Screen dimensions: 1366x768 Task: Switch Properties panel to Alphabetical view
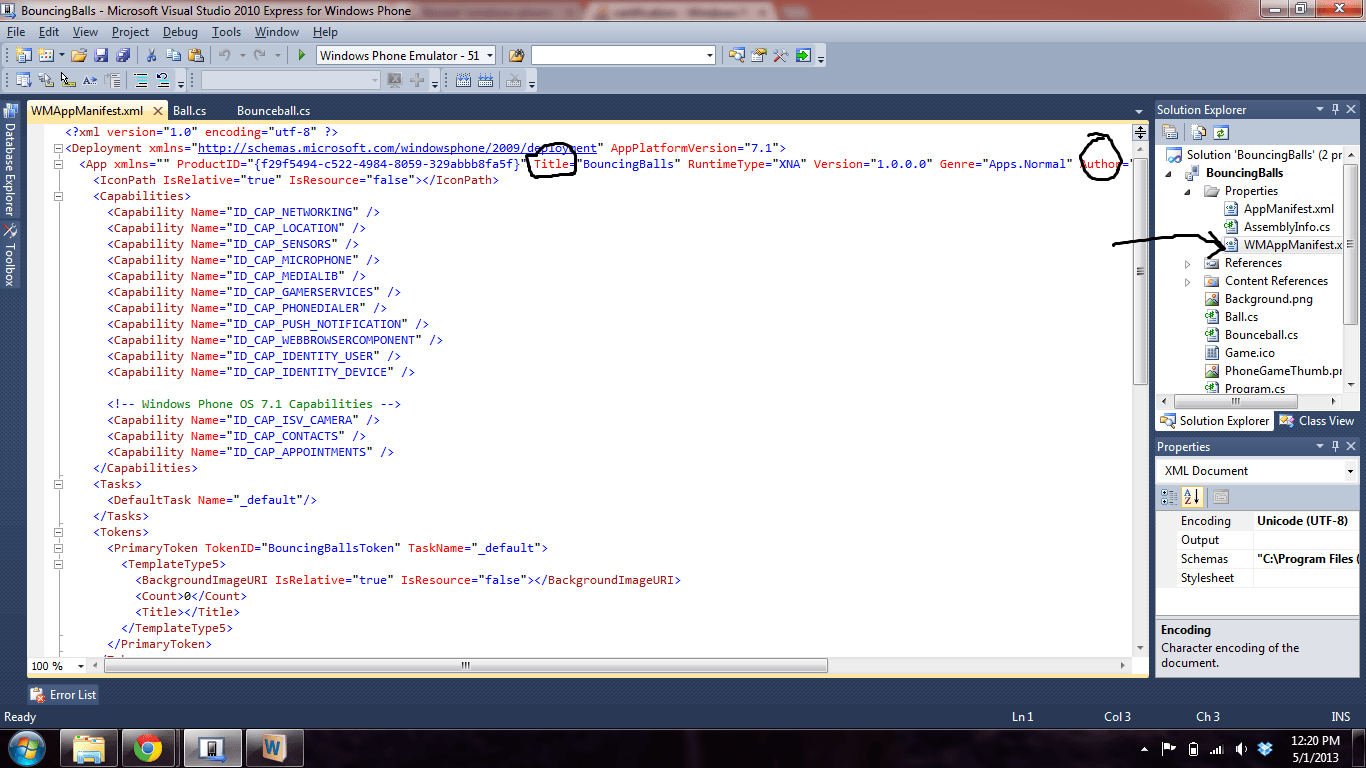pyautogui.click(x=1192, y=497)
